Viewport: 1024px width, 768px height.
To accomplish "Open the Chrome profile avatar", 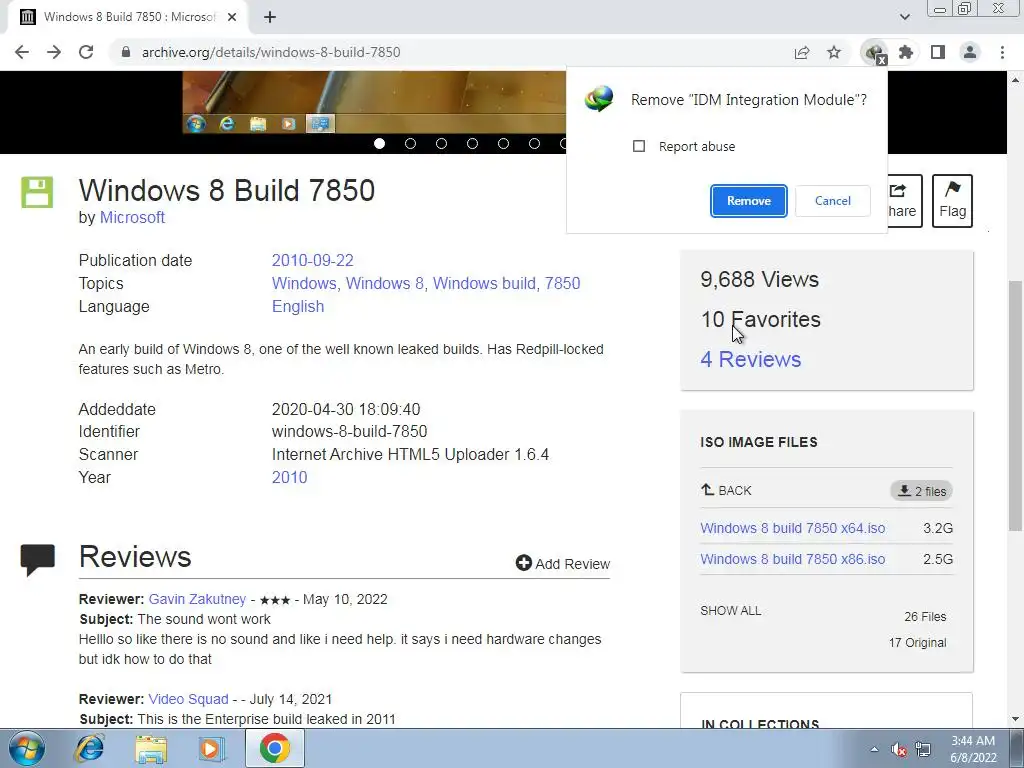I will pos(970,52).
